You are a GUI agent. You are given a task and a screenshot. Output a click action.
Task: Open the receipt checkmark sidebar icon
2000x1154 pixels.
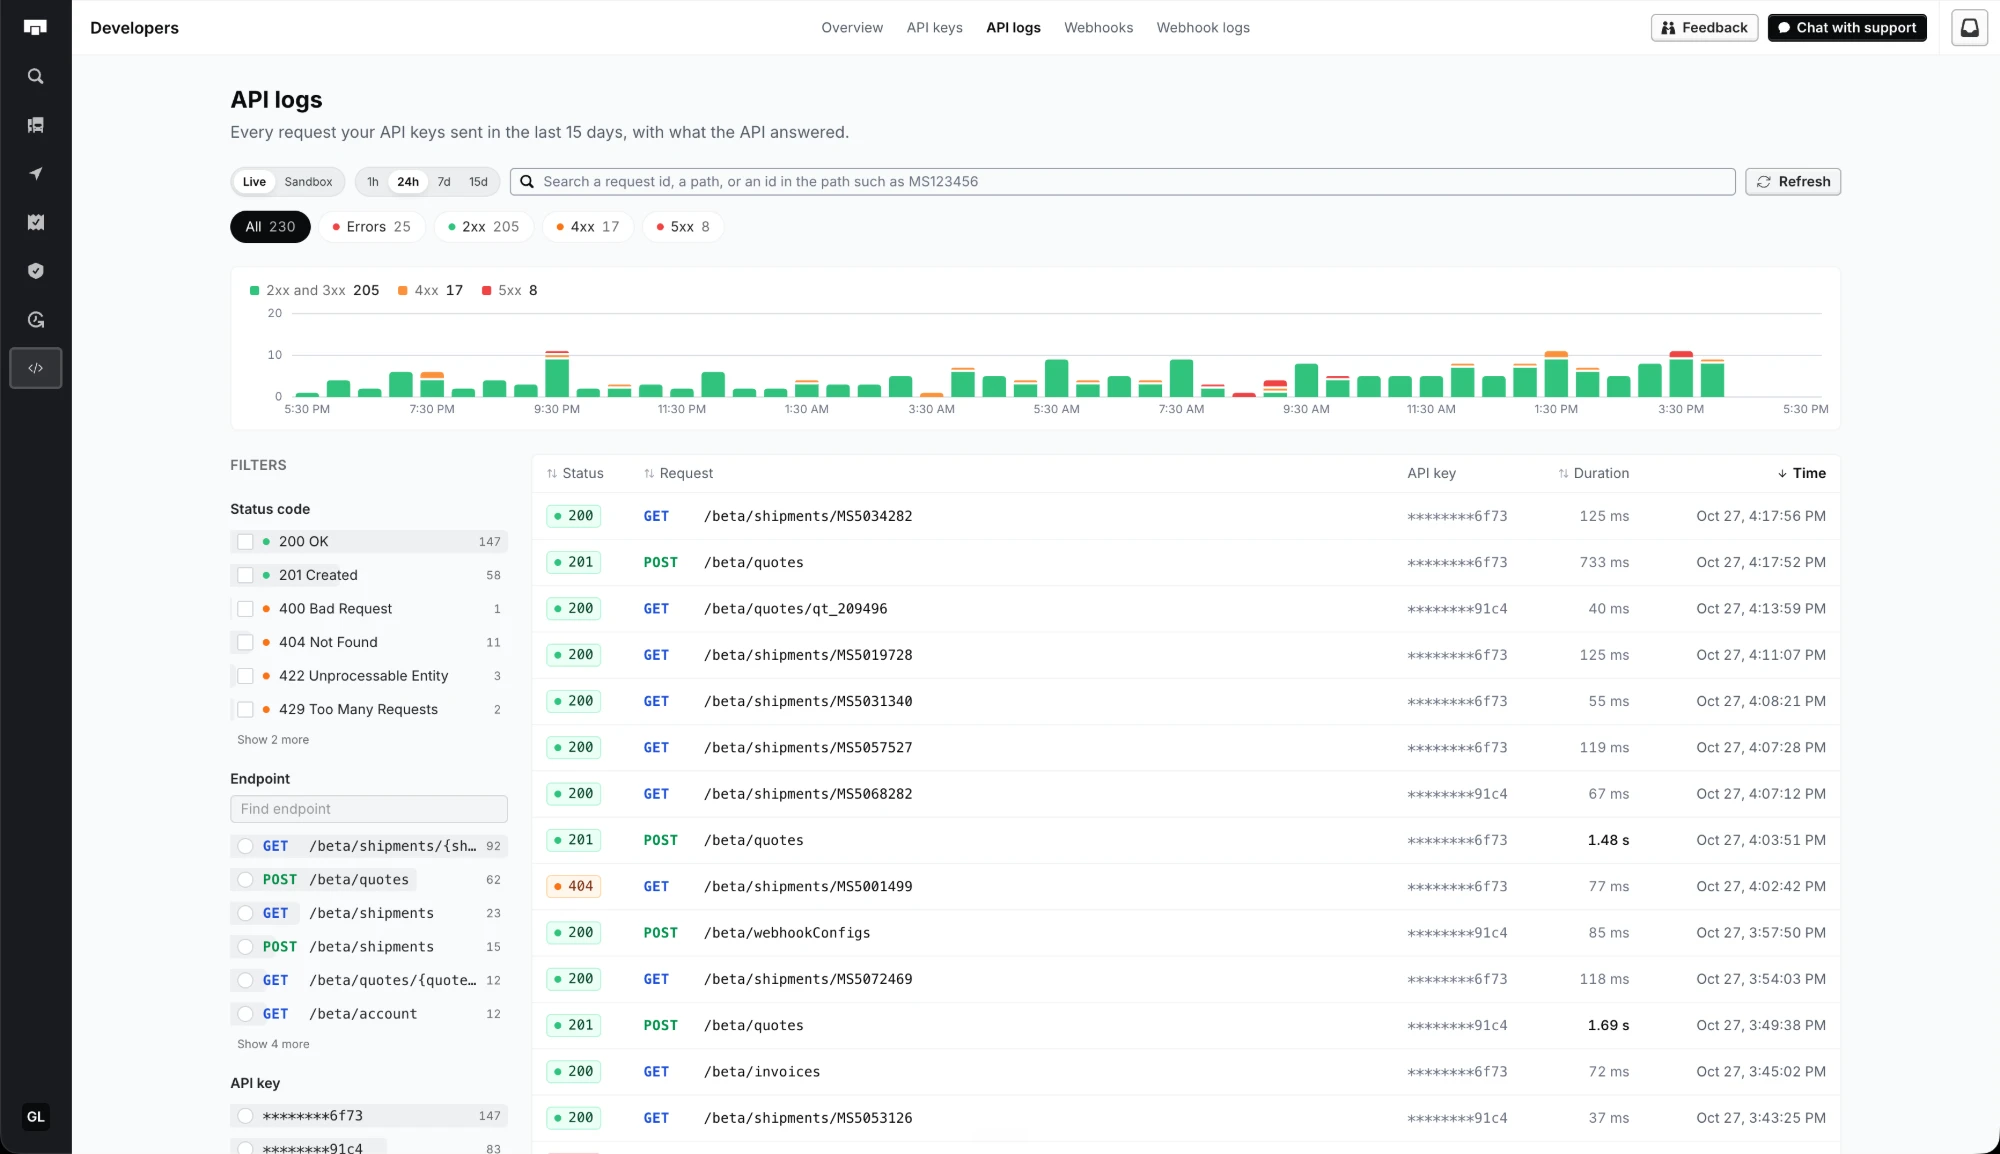pos(36,222)
